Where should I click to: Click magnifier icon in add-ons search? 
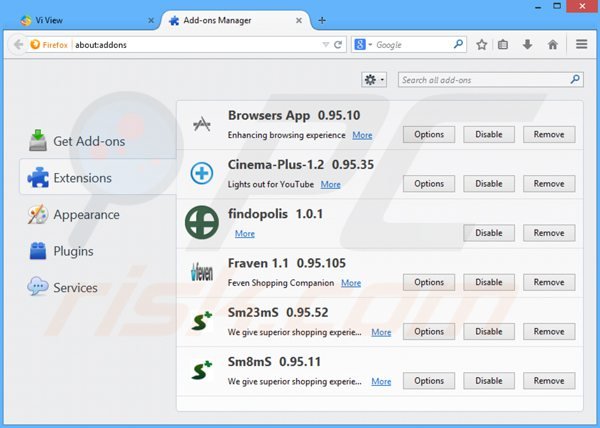pos(575,80)
